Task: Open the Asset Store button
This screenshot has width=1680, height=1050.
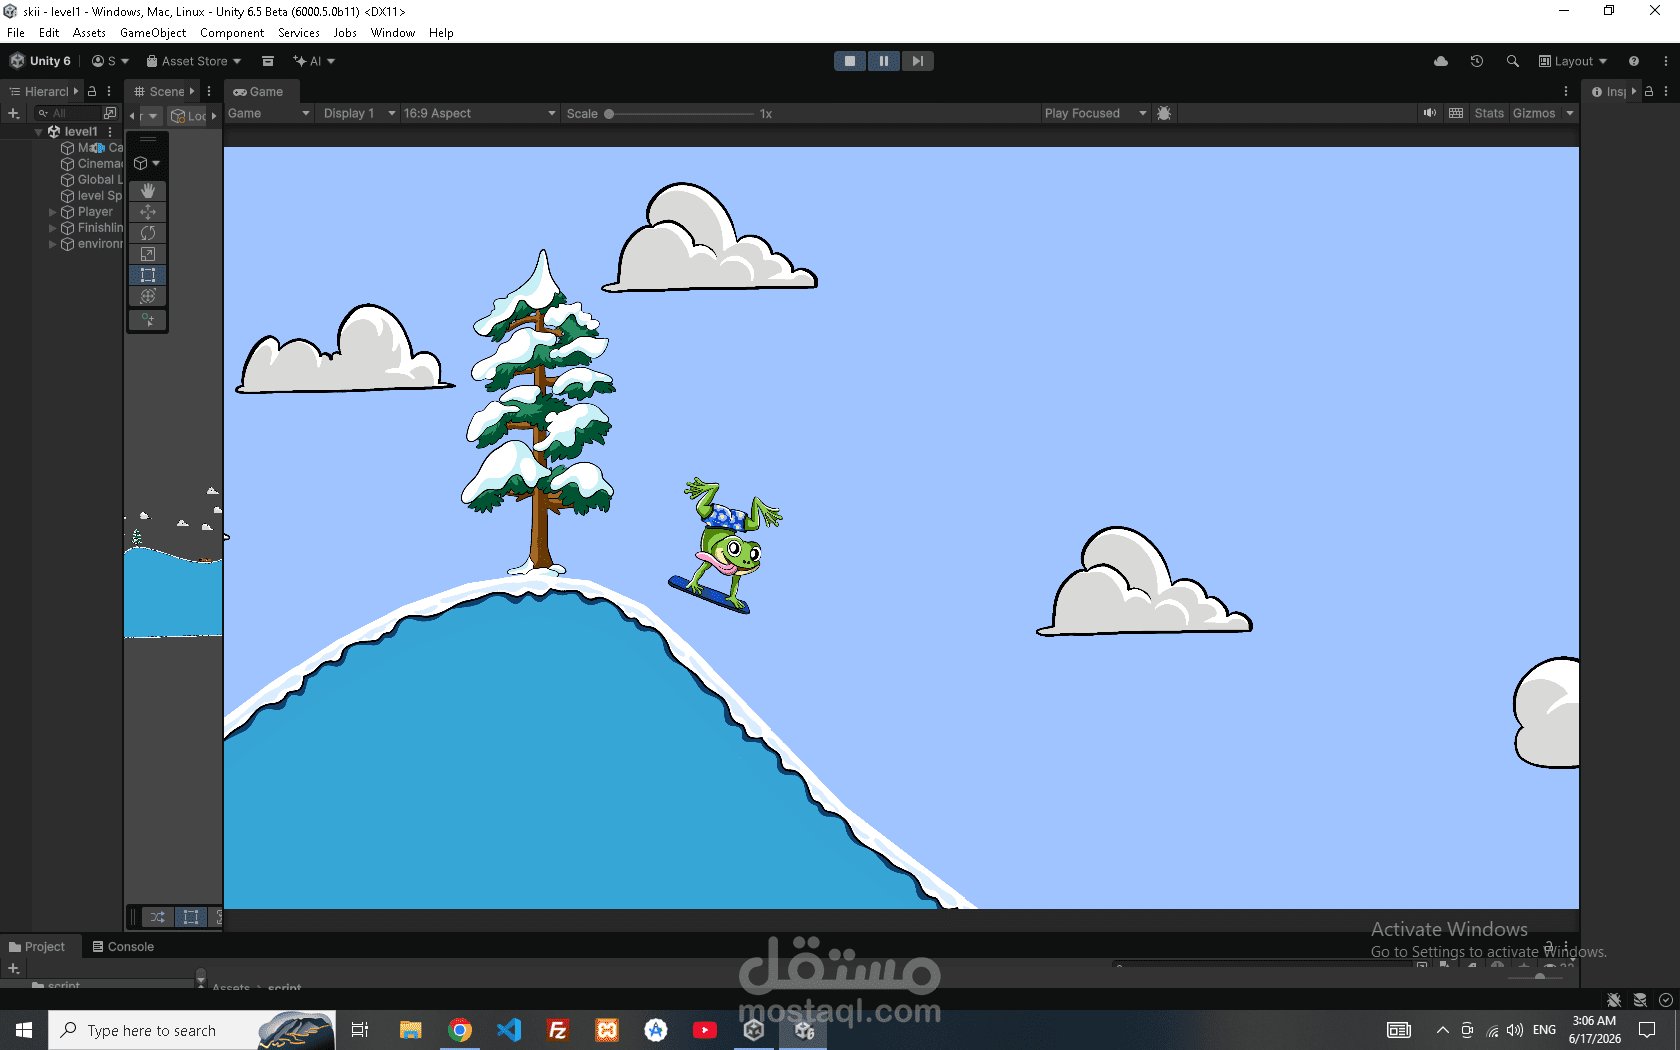Action: pos(194,61)
